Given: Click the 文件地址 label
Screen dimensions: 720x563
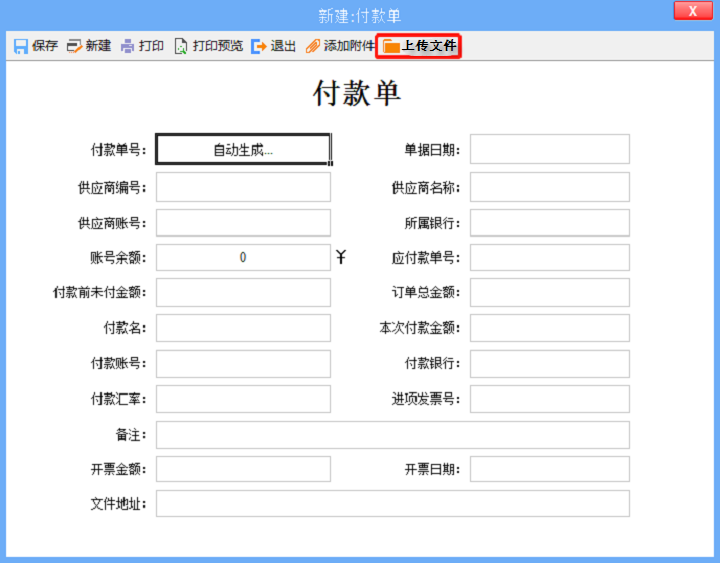Looking at the screenshot, I should [118, 504].
